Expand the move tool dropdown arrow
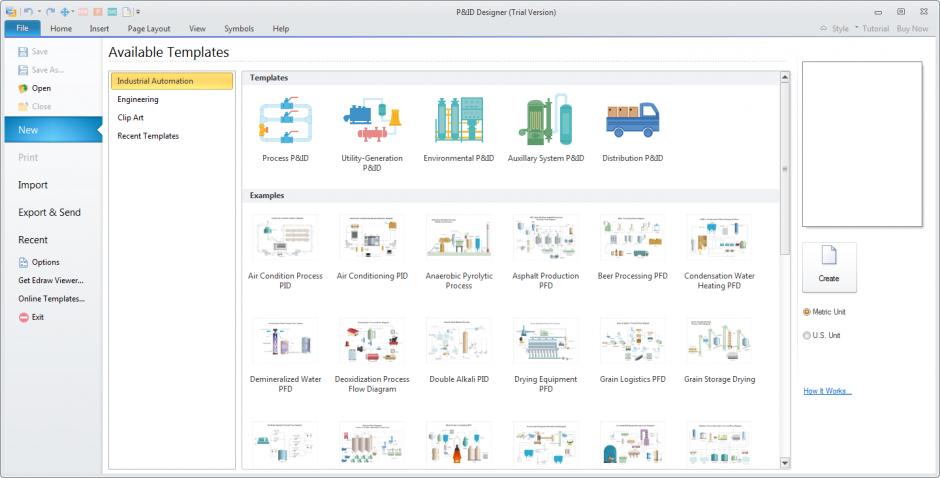Viewport: 940px width, 478px height. [73, 11]
